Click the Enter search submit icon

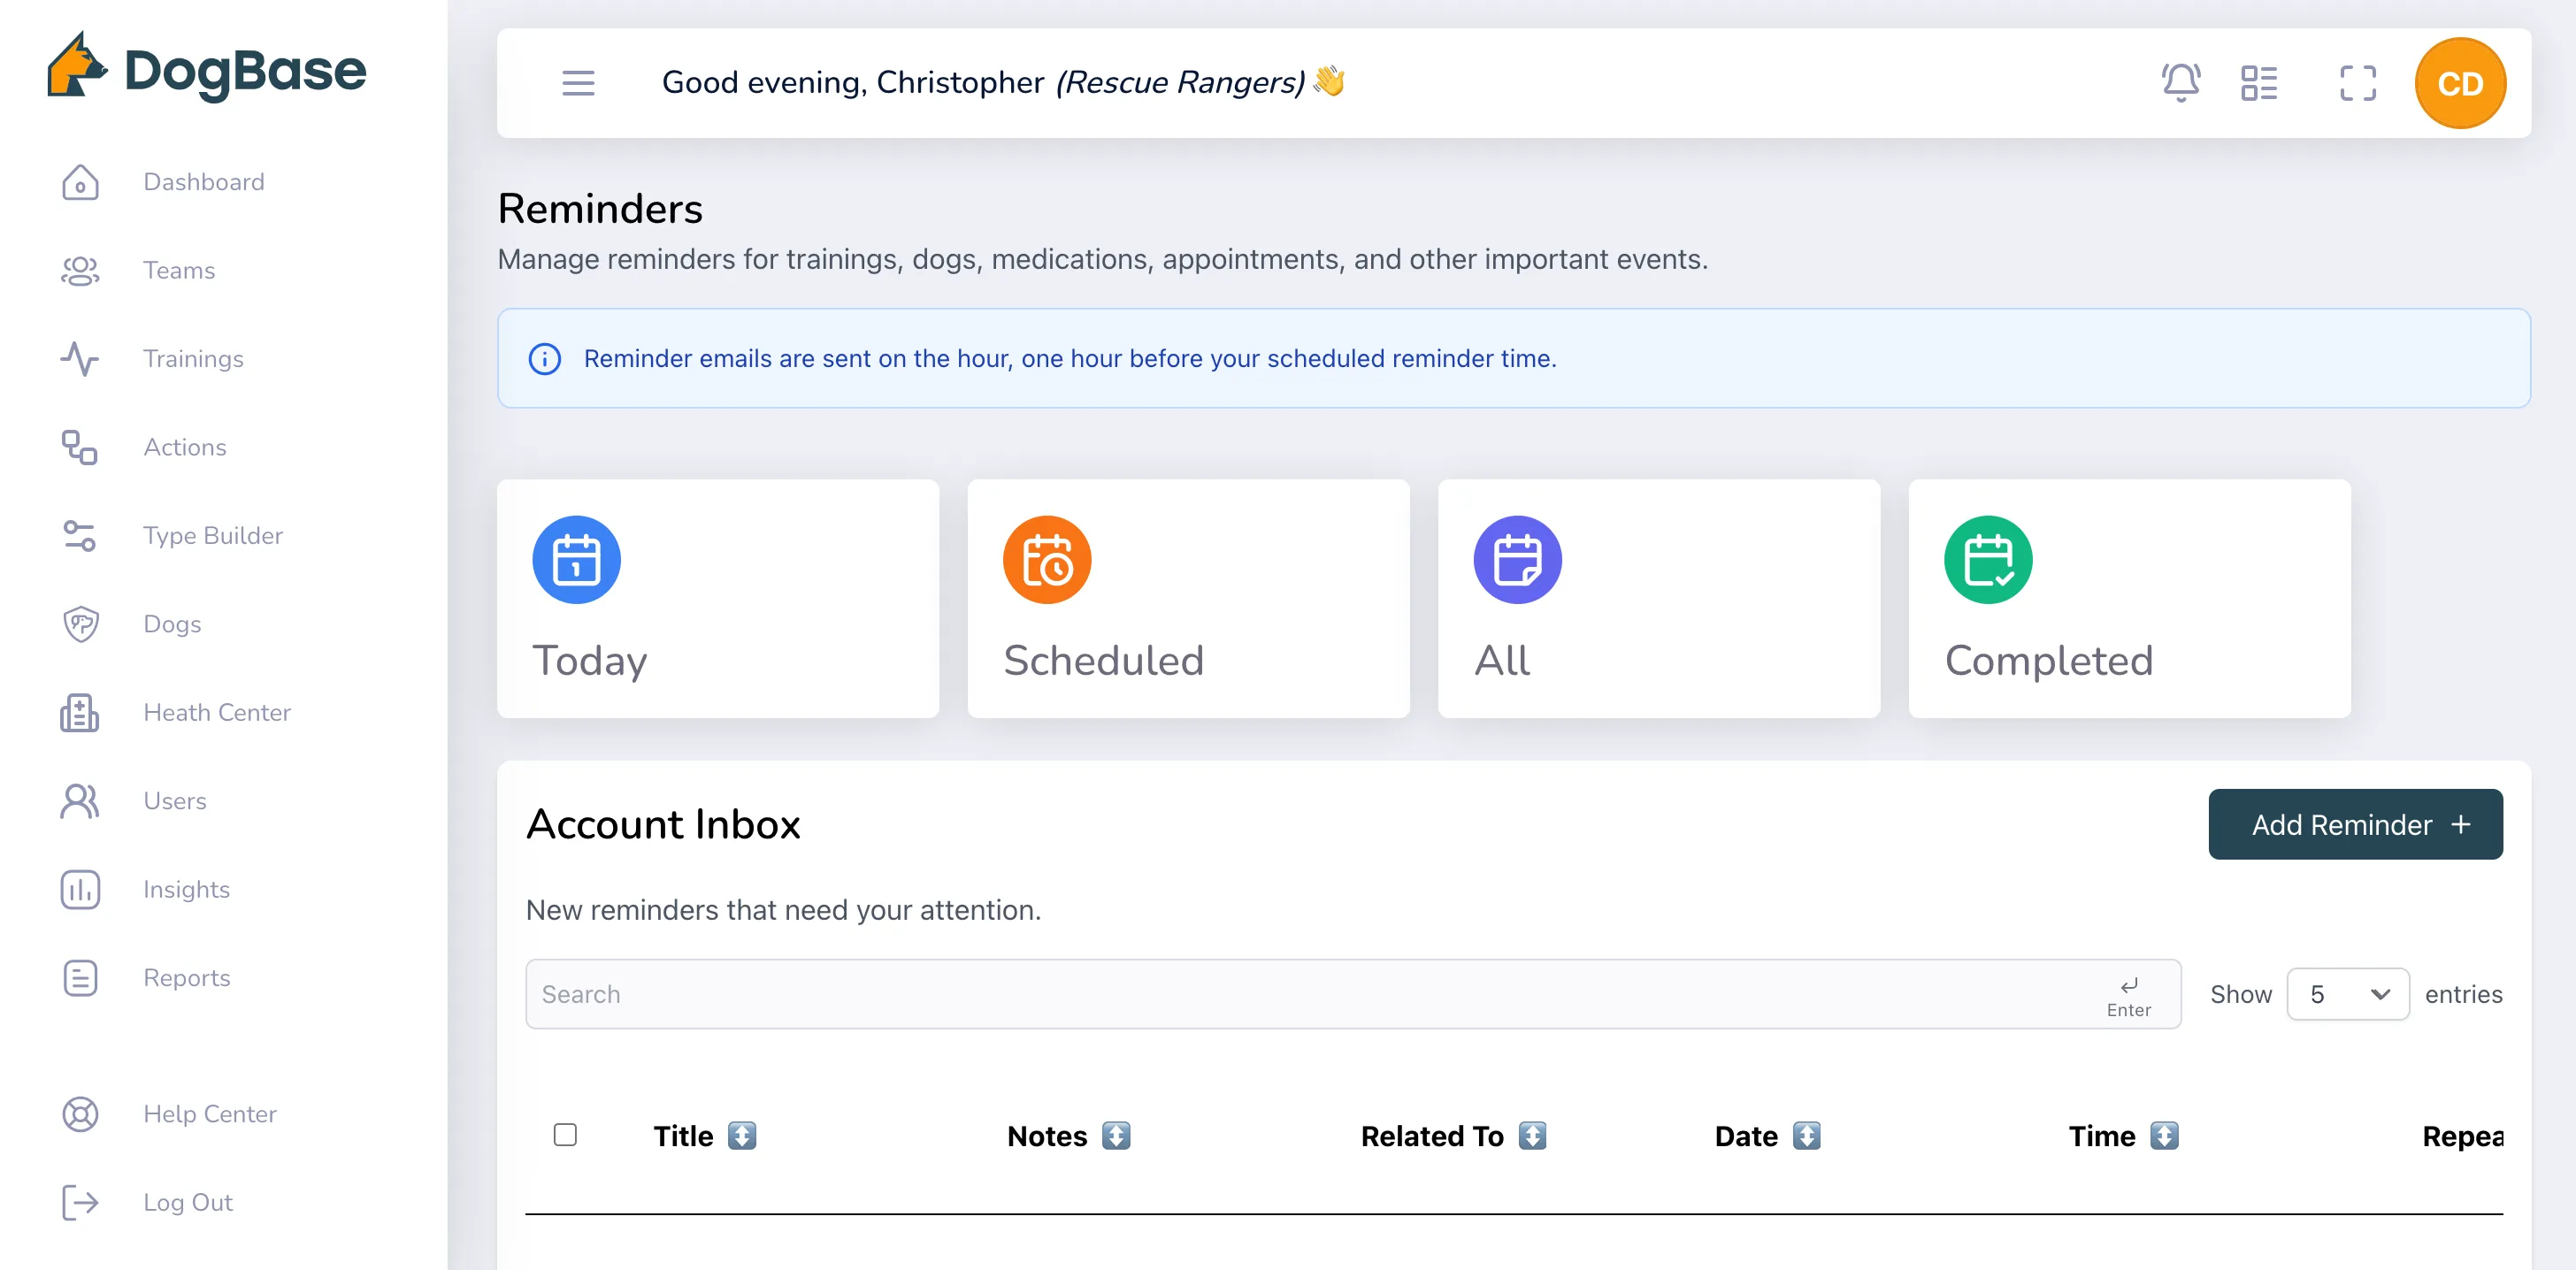tap(2128, 996)
